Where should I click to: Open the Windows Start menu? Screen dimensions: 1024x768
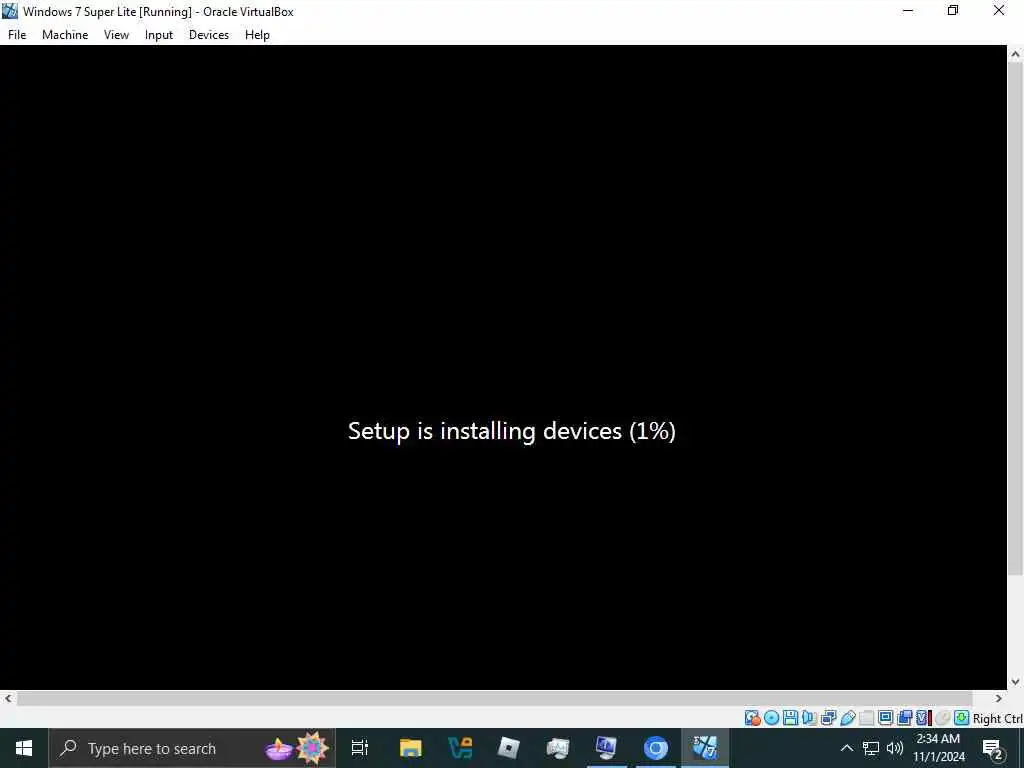pos(24,748)
